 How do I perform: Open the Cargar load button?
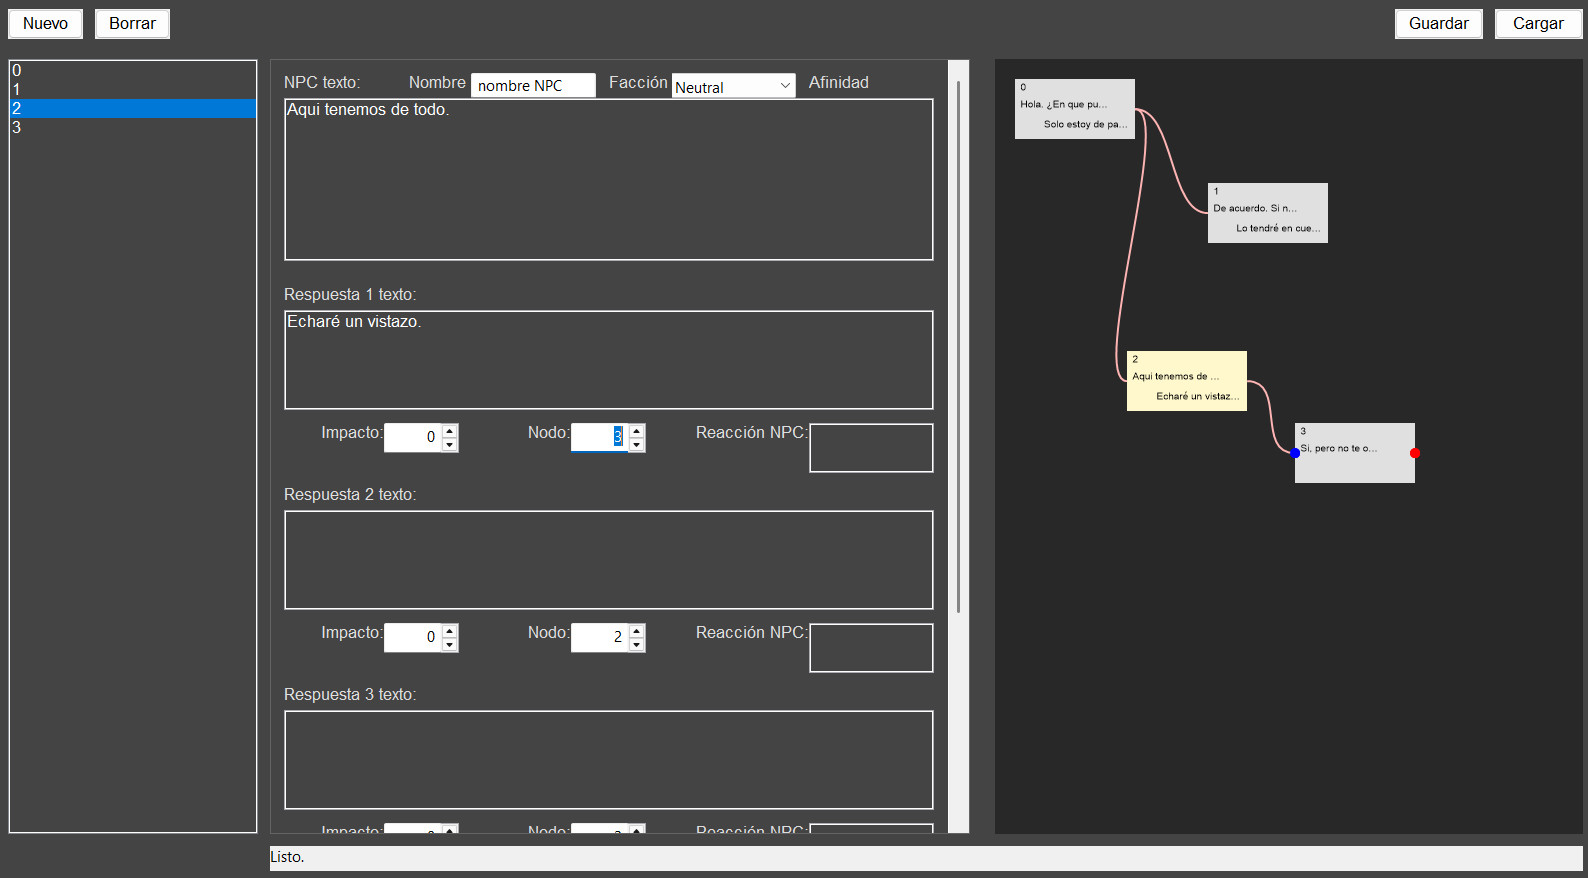click(1537, 24)
